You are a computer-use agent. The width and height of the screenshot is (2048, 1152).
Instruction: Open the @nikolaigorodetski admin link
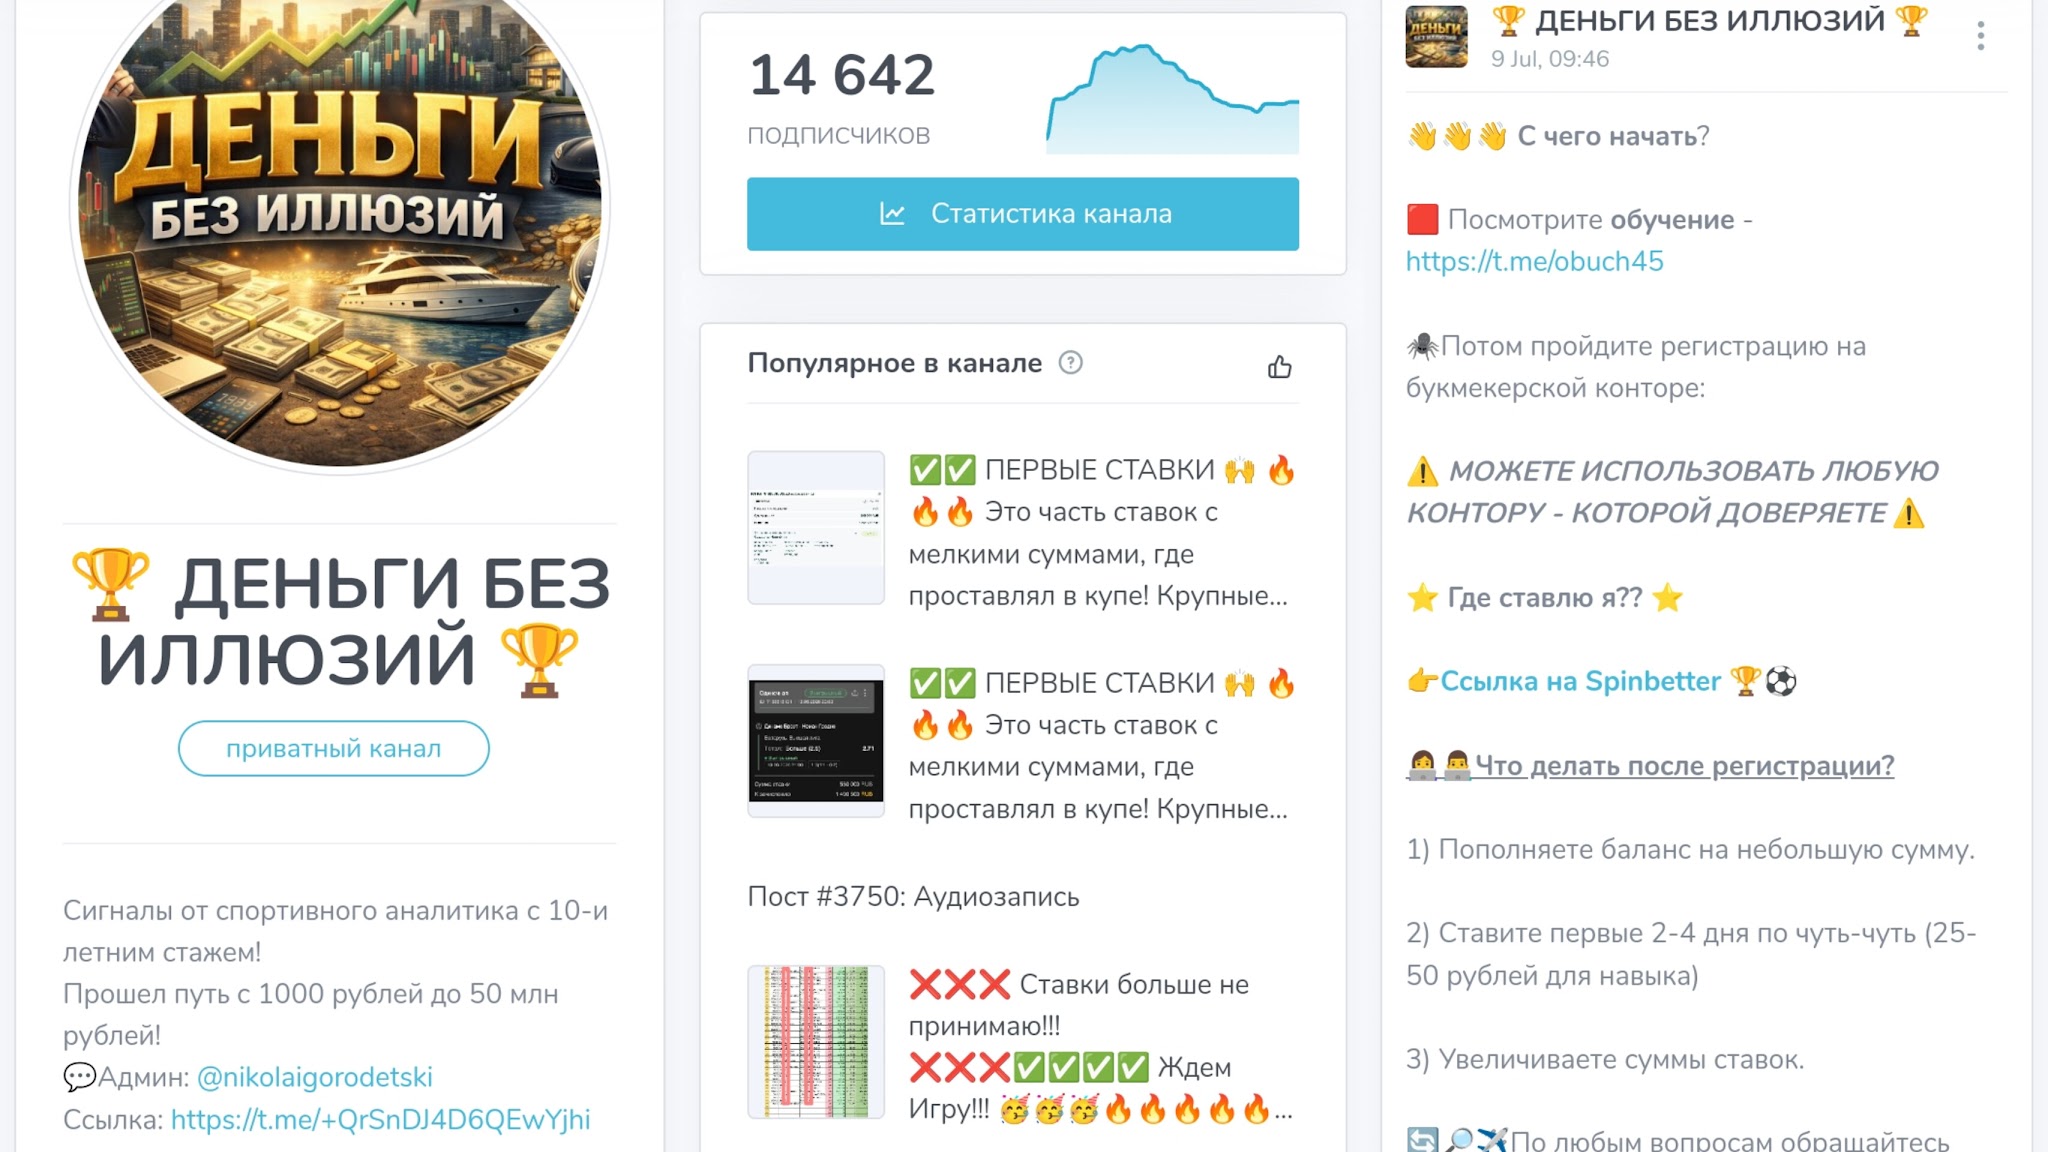point(315,1077)
